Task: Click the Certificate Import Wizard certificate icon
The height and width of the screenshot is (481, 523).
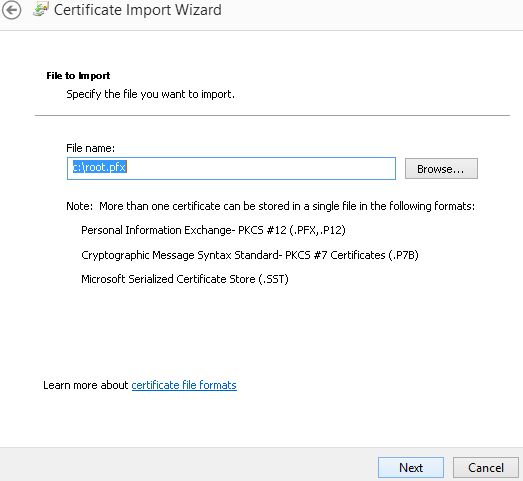Action: click(41, 9)
